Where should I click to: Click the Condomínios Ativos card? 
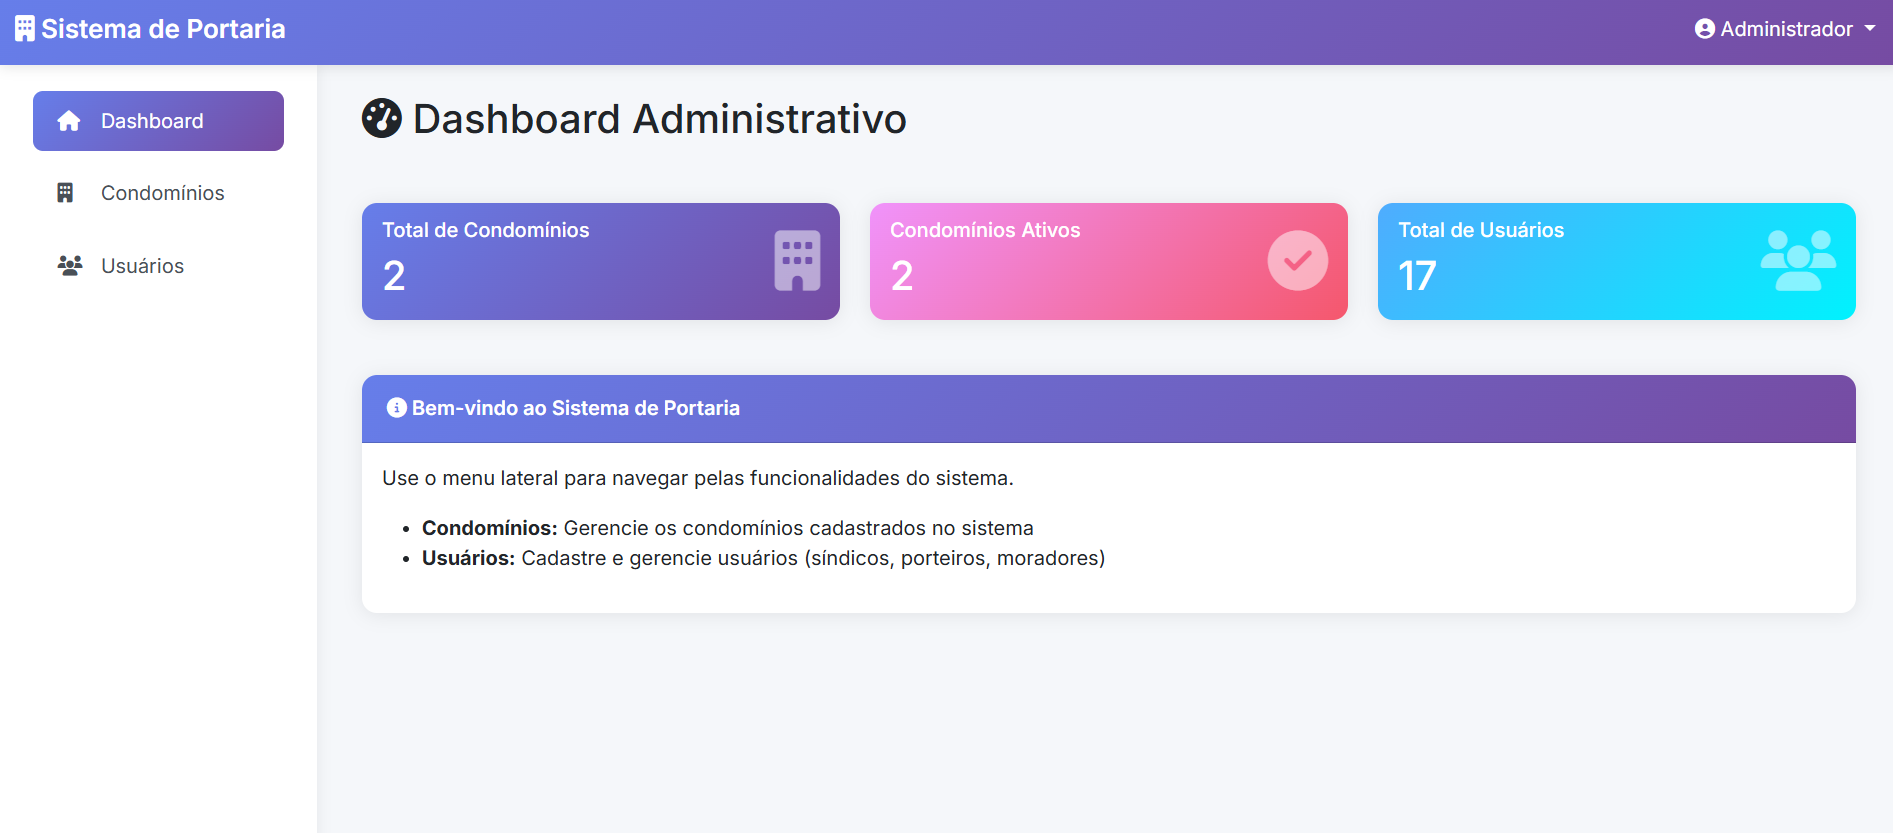click(1108, 261)
